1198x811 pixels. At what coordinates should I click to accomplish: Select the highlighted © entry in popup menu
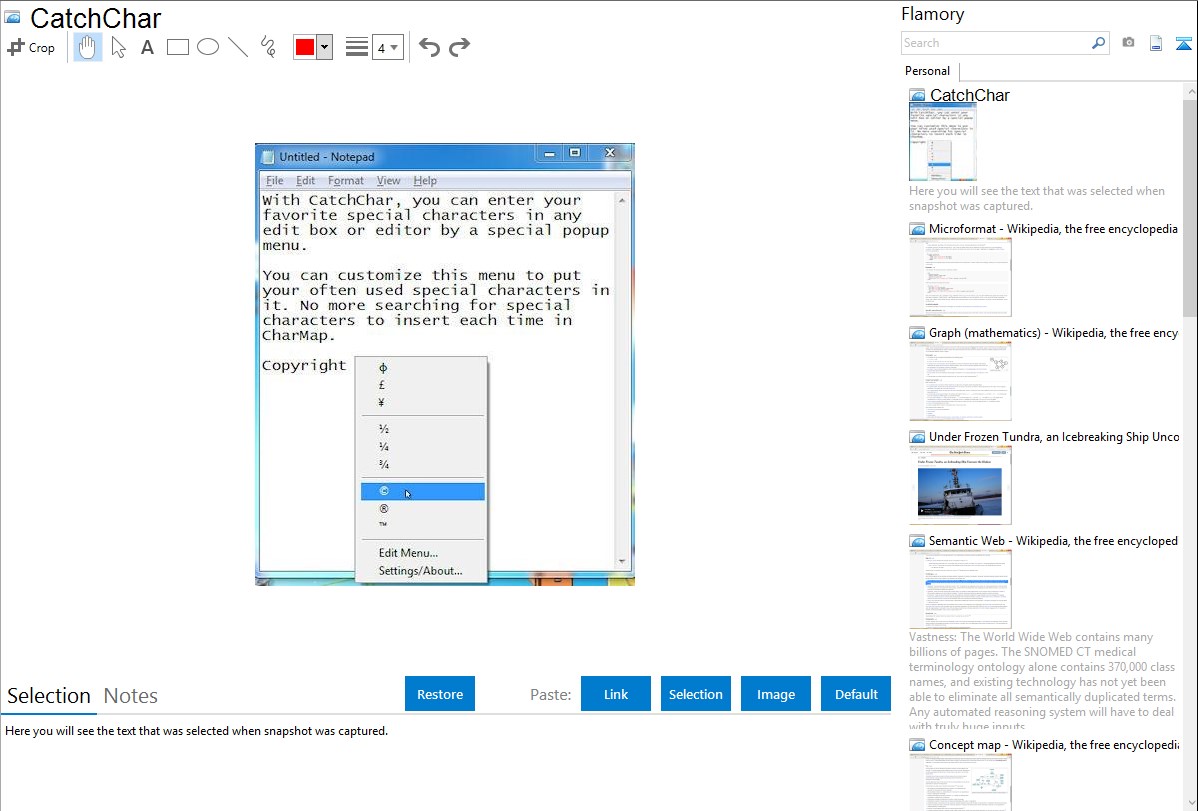pyautogui.click(x=423, y=491)
